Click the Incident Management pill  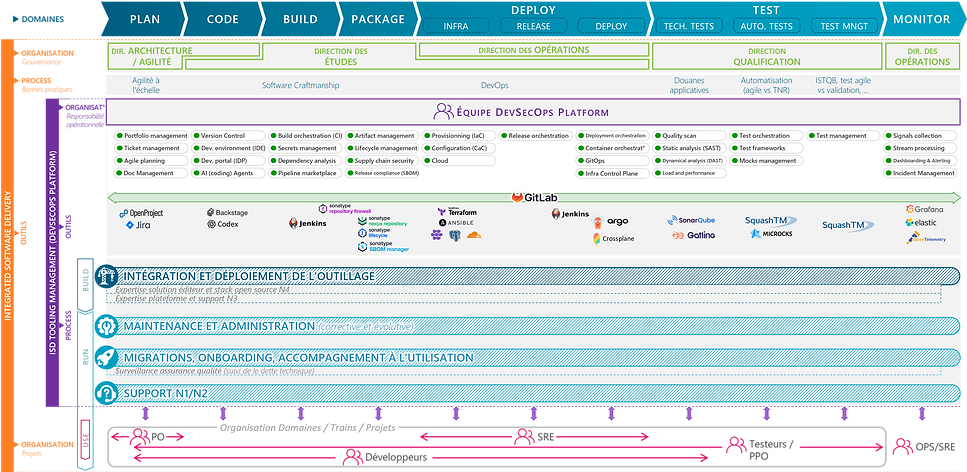(x=921, y=173)
